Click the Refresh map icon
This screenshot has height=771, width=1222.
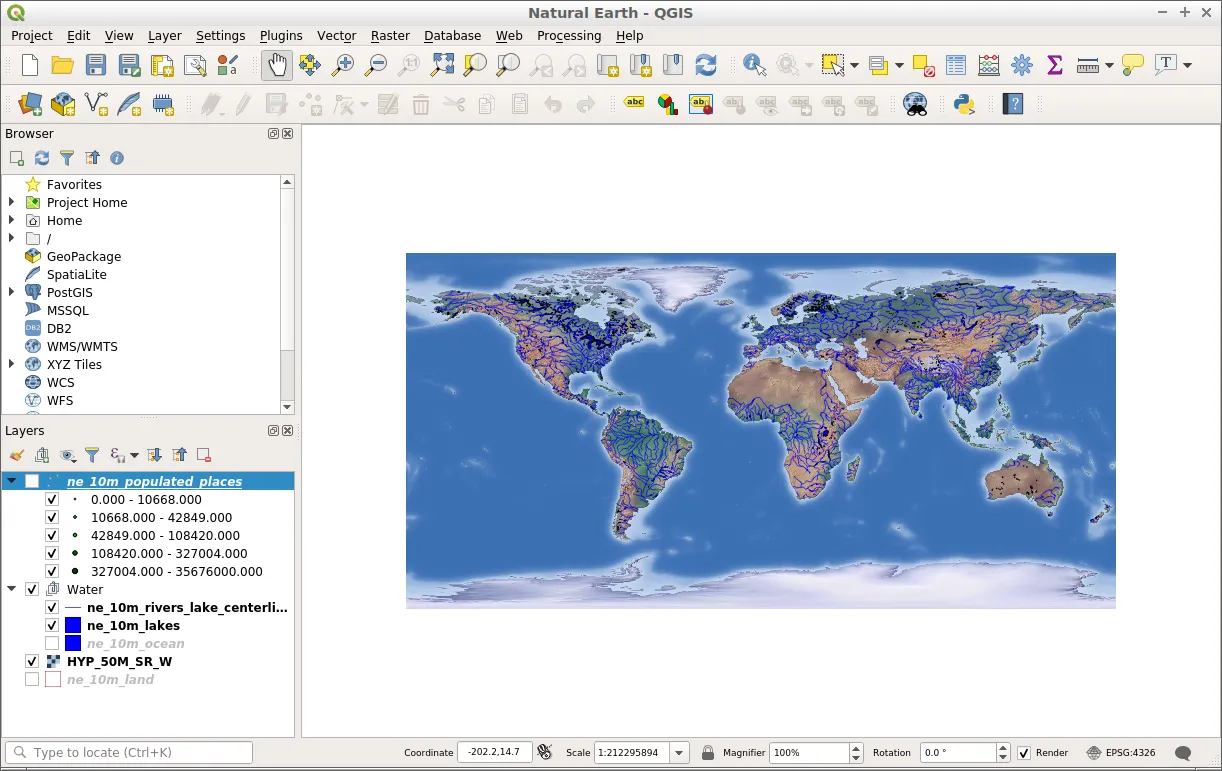tap(706, 66)
